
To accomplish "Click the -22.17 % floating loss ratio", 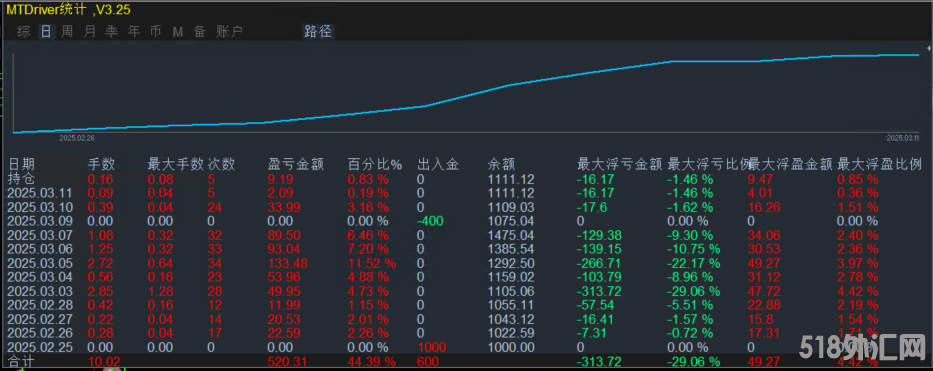I will 694,263.
